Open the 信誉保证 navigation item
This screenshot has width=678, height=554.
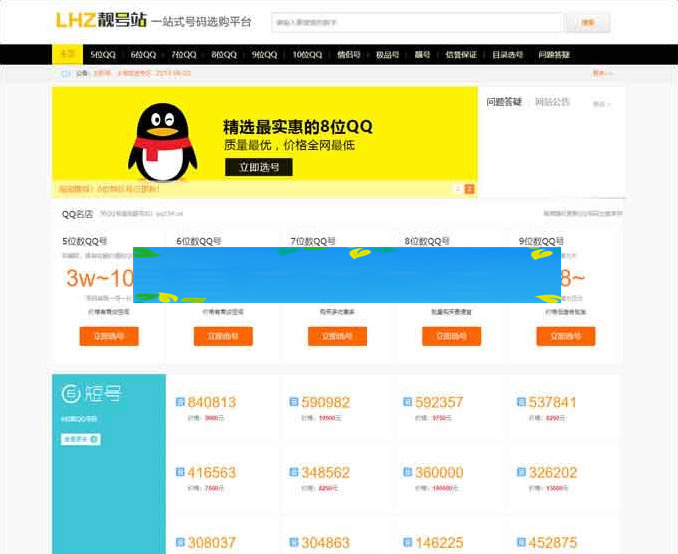(461, 55)
